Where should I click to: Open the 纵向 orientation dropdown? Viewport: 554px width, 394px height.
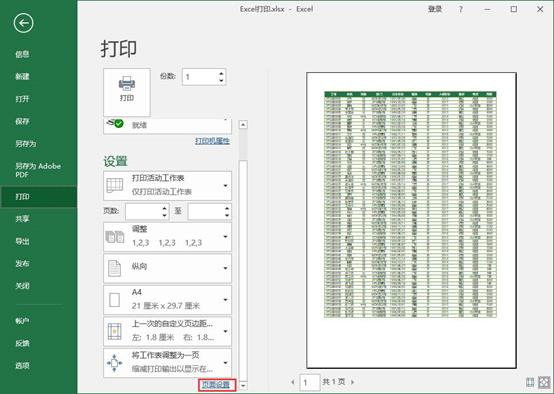coord(167,268)
